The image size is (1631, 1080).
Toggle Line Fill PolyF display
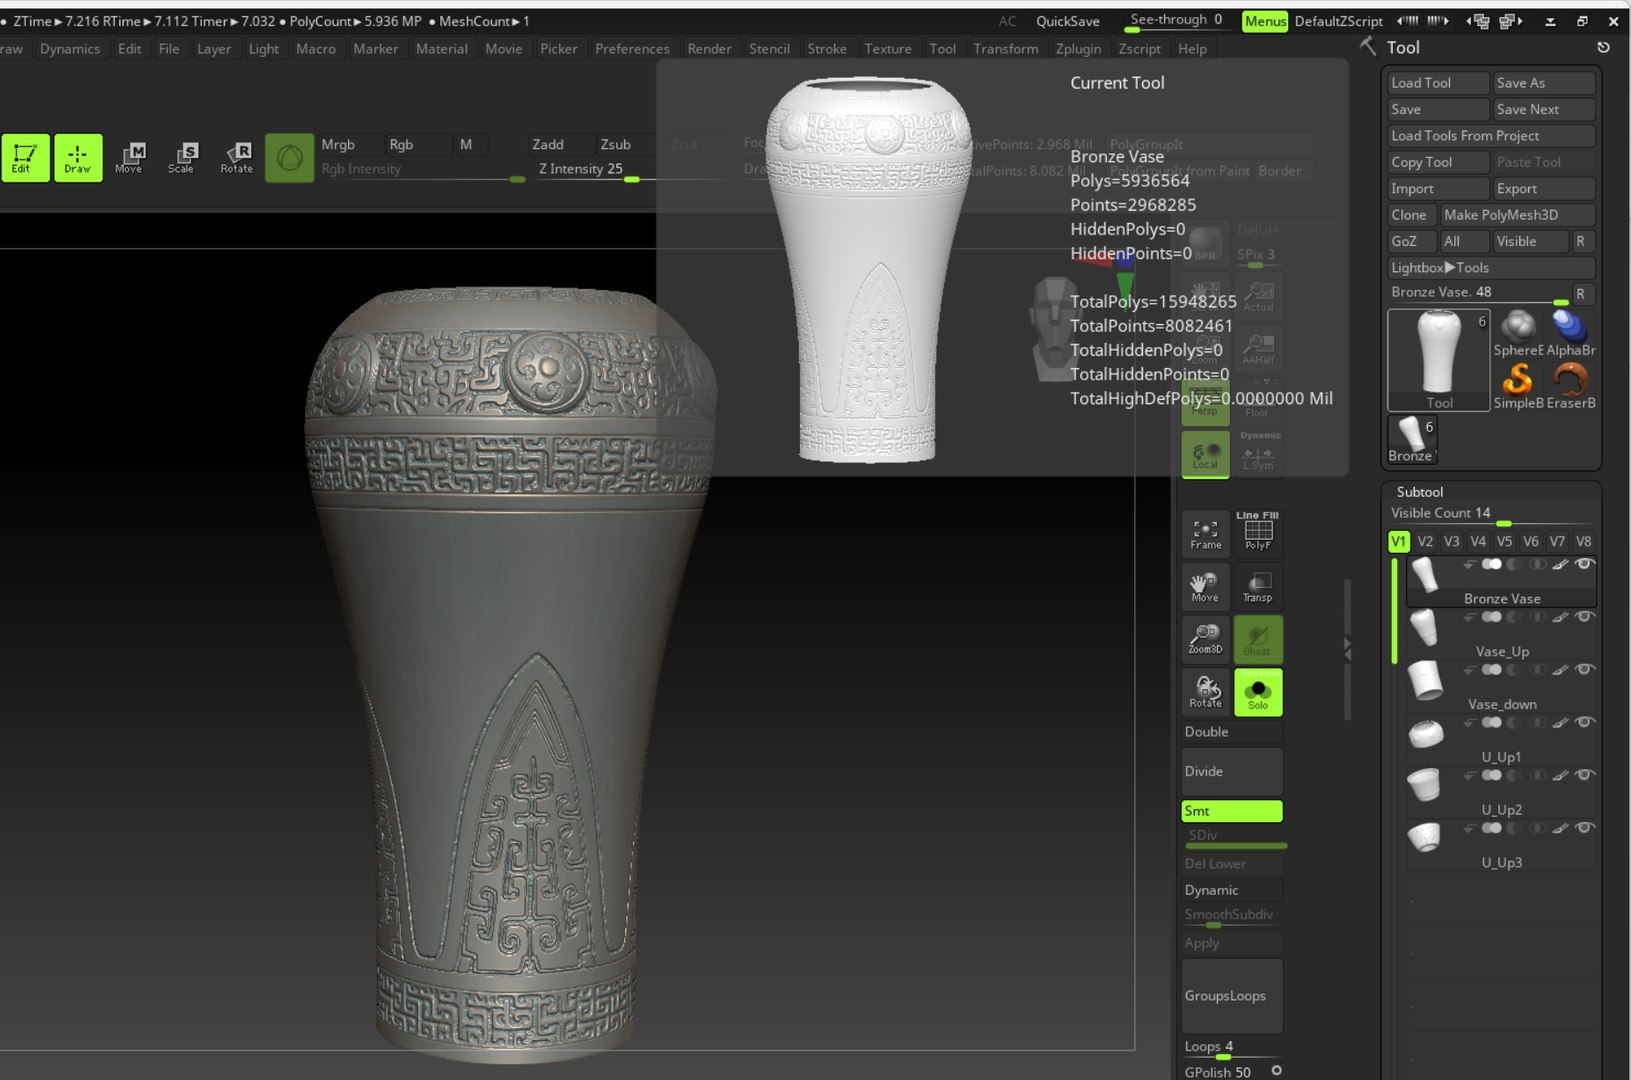coord(1257,532)
